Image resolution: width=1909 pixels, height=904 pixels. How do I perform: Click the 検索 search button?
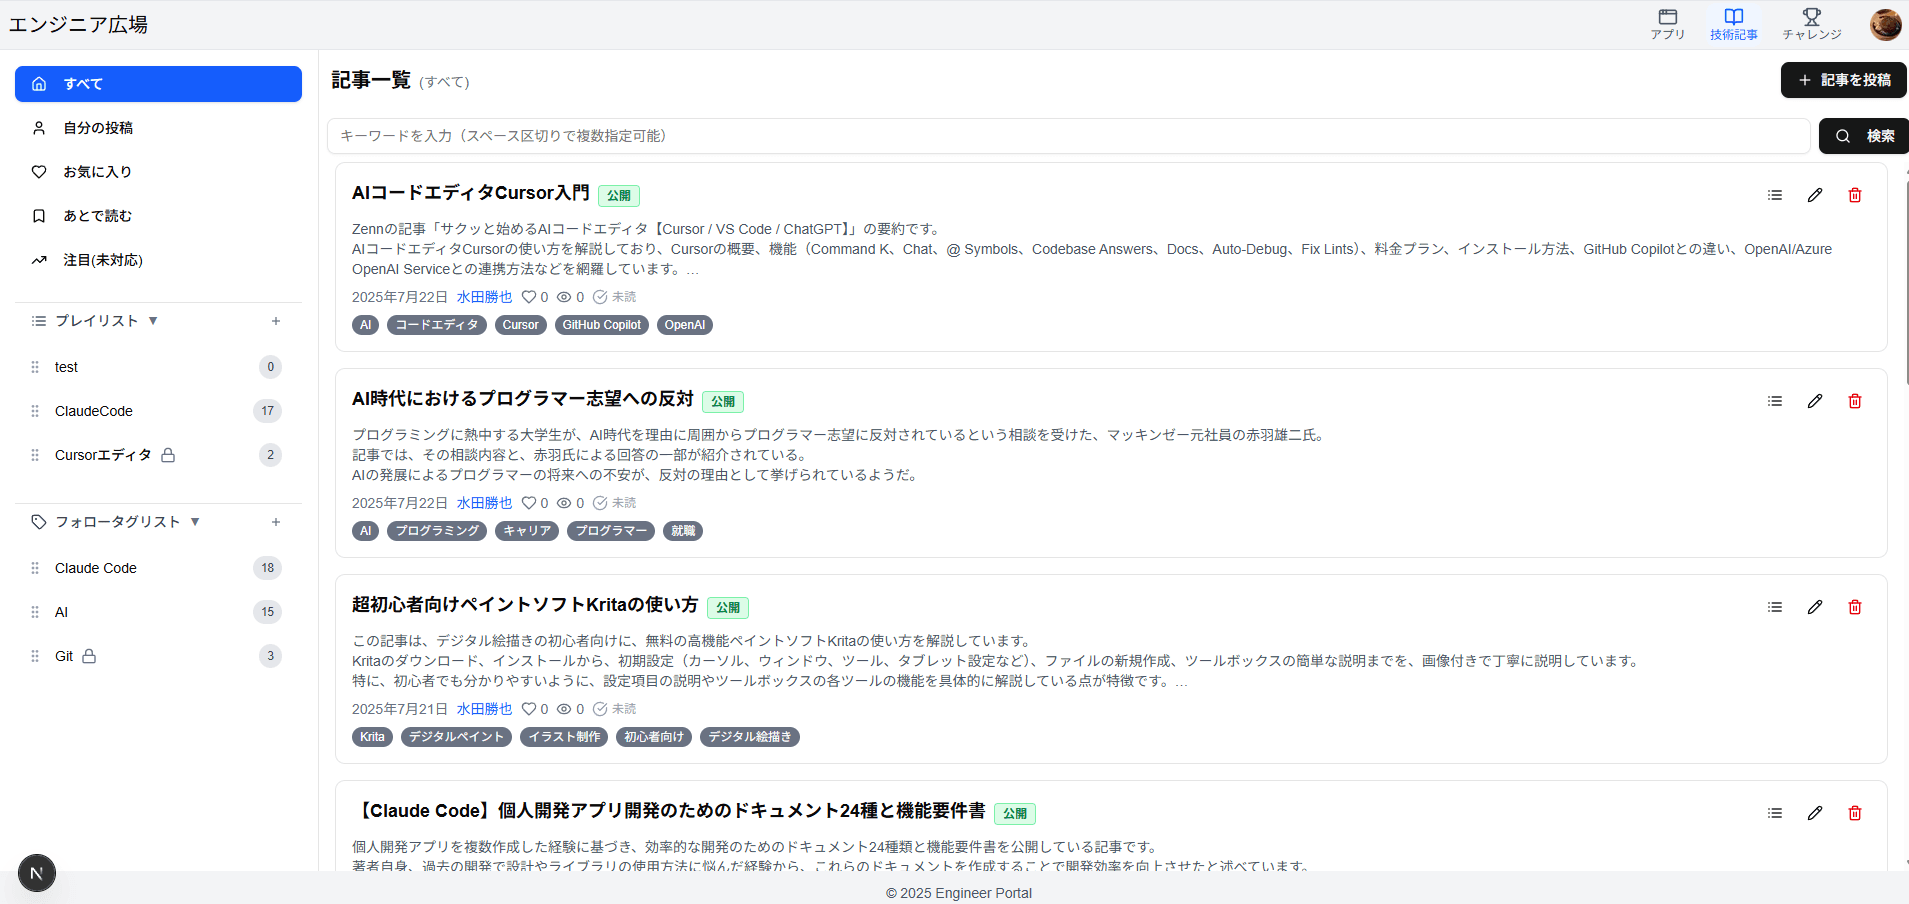click(x=1864, y=136)
